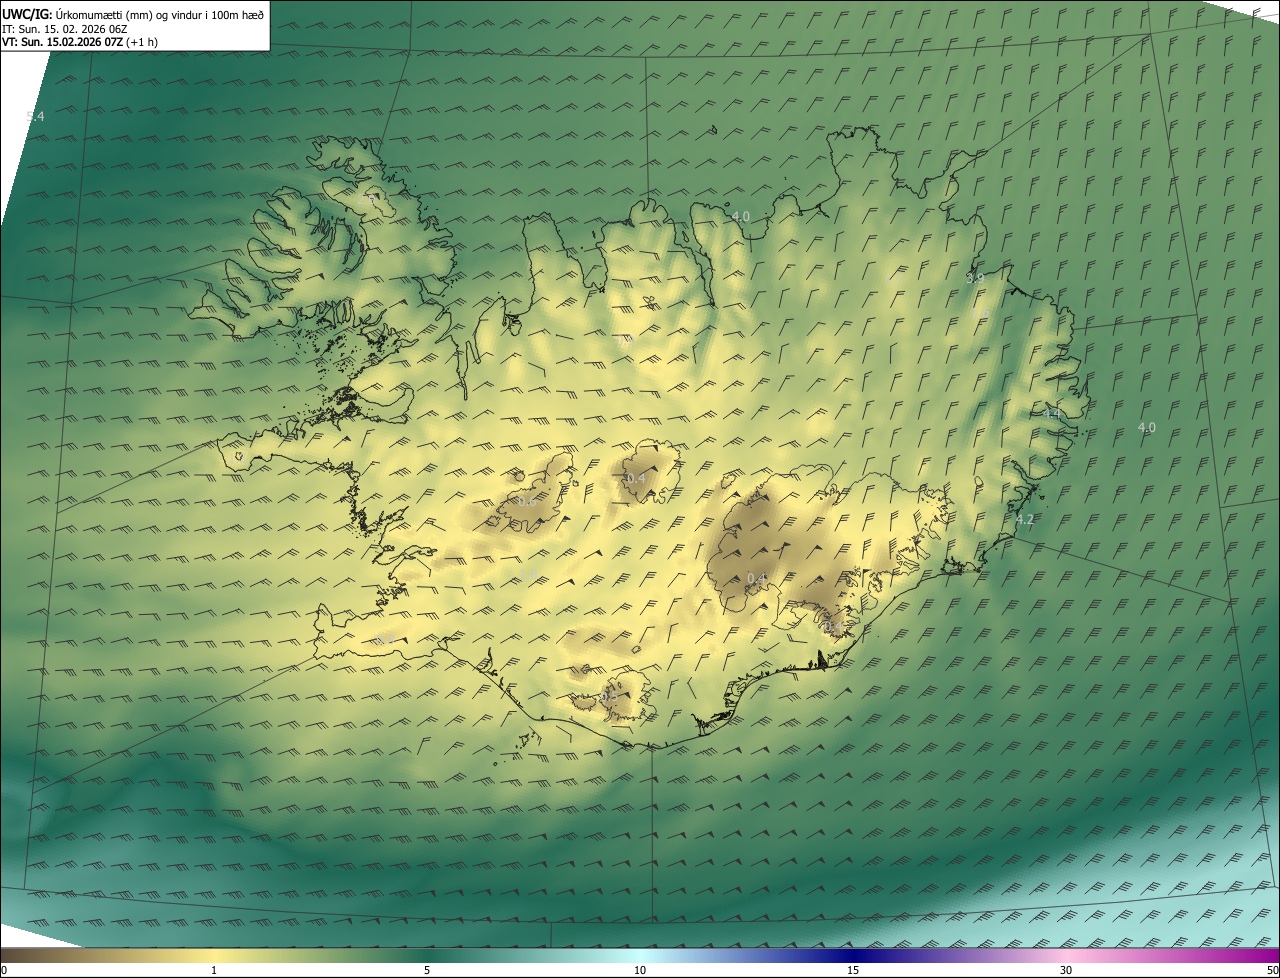This screenshot has height=978, width=1280.
Task: Click the "0" tick on the color scale
Action: pyautogui.click(x=3, y=970)
